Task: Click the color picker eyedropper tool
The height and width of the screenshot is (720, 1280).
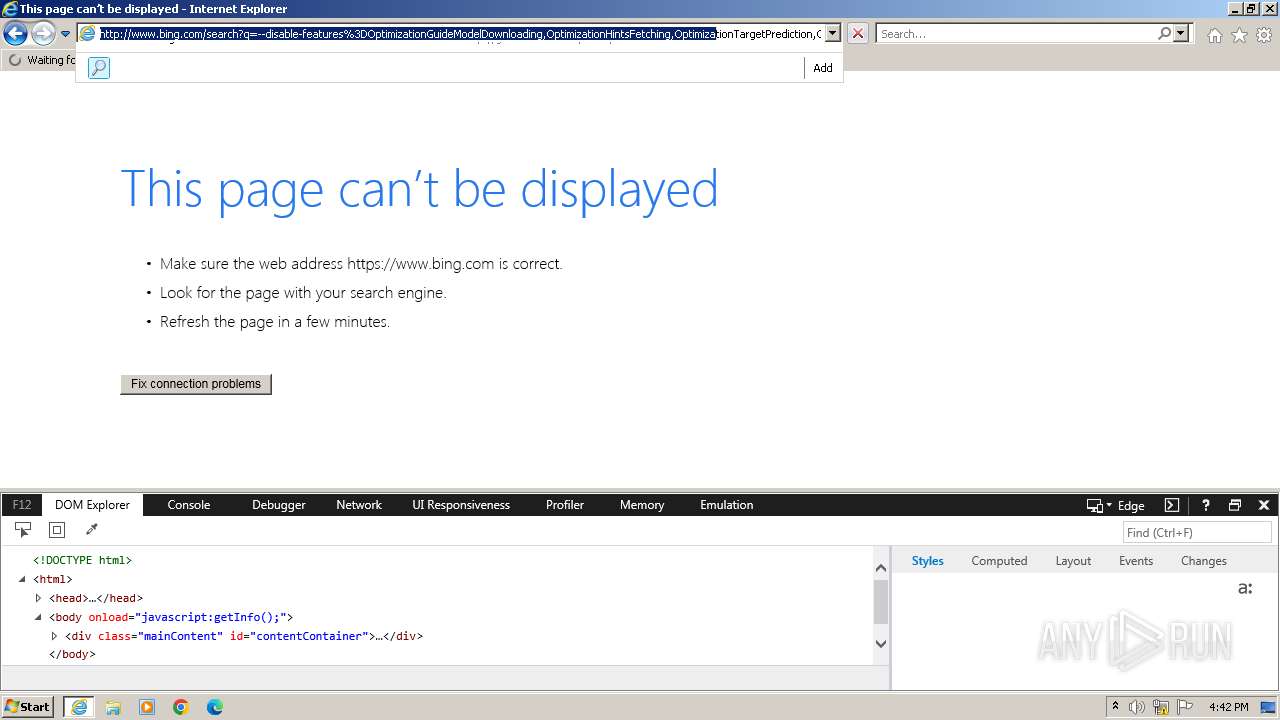Action: click(92, 530)
